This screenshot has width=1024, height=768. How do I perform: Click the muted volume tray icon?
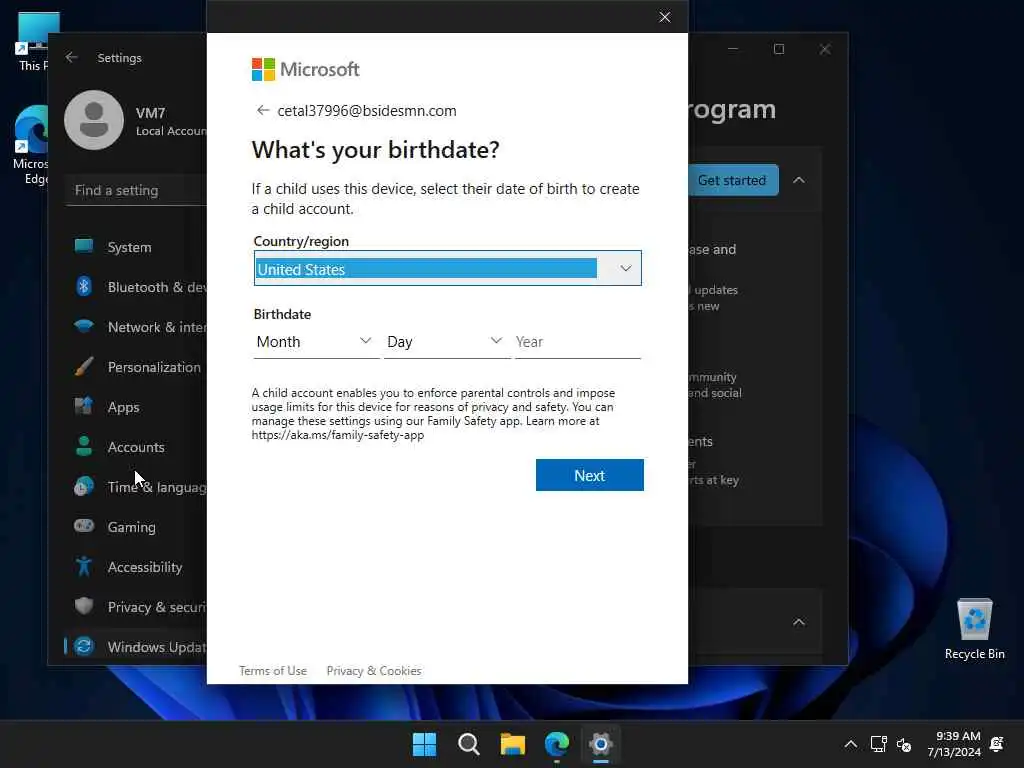[x=904, y=744]
